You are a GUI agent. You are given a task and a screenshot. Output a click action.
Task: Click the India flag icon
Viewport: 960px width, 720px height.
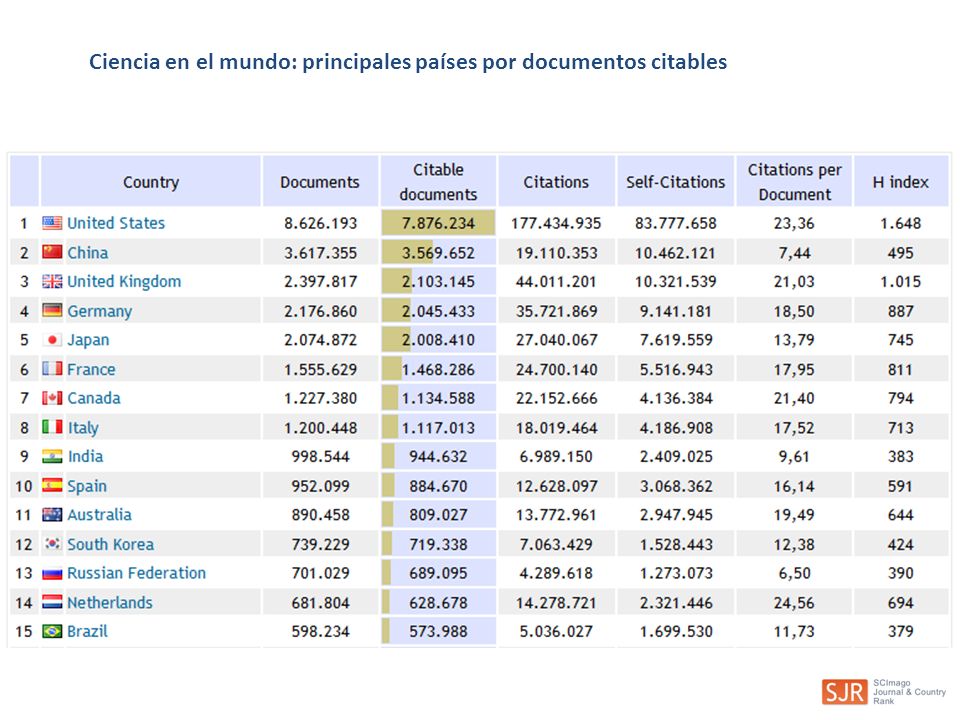click(52, 456)
